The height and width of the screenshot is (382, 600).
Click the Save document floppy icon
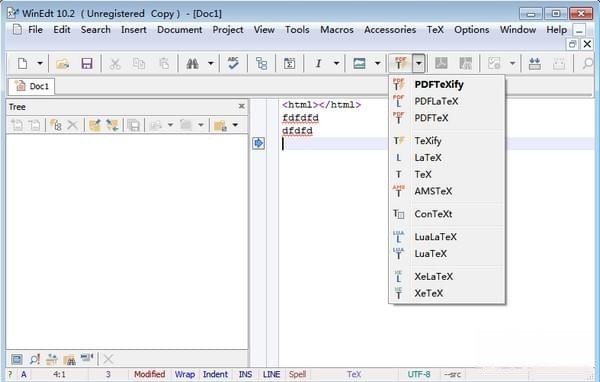click(x=87, y=63)
